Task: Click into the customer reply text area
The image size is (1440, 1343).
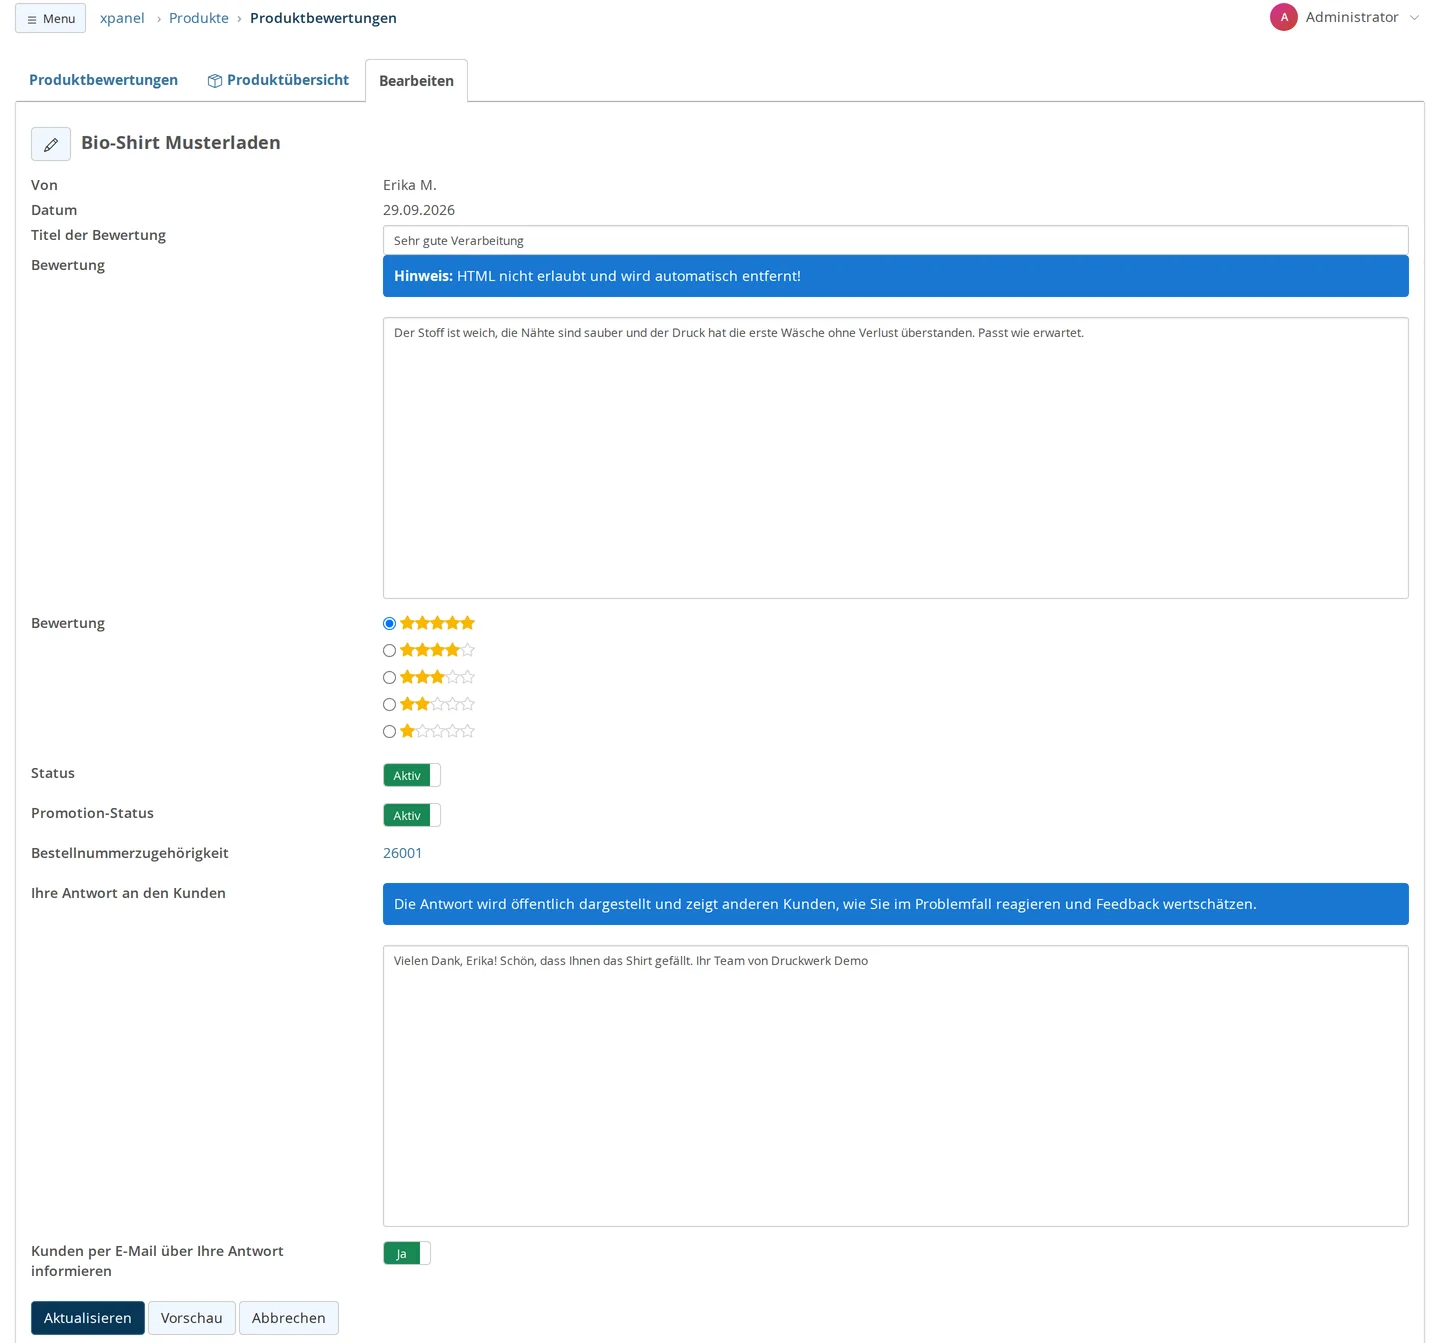Action: pyautogui.click(x=896, y=1086)
